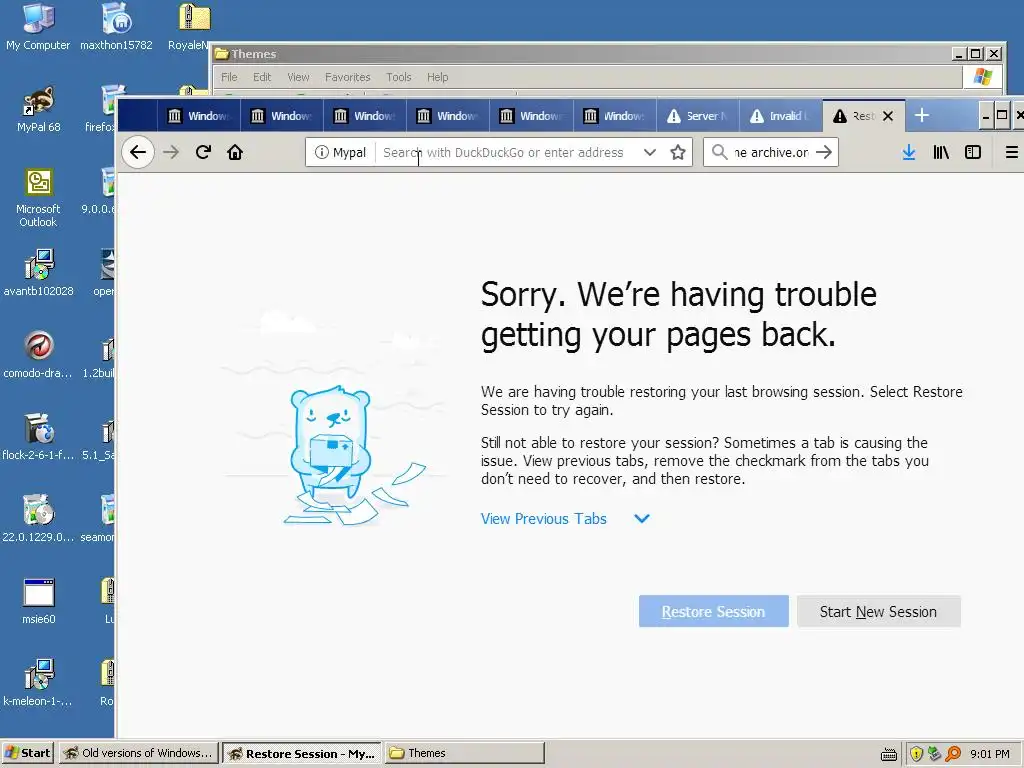
Task: Open k-meleon-1 installer icon
Action: pyautogui.click(x=39, y=682)
